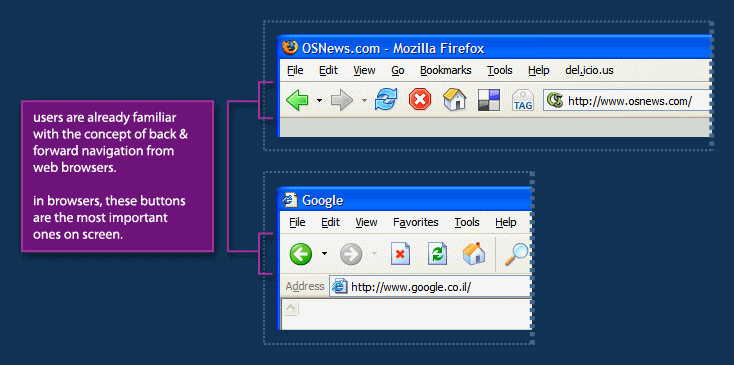Click Internet Explorer gray Forward button
This screenshot has width=734, height=365.
[351, 254]
